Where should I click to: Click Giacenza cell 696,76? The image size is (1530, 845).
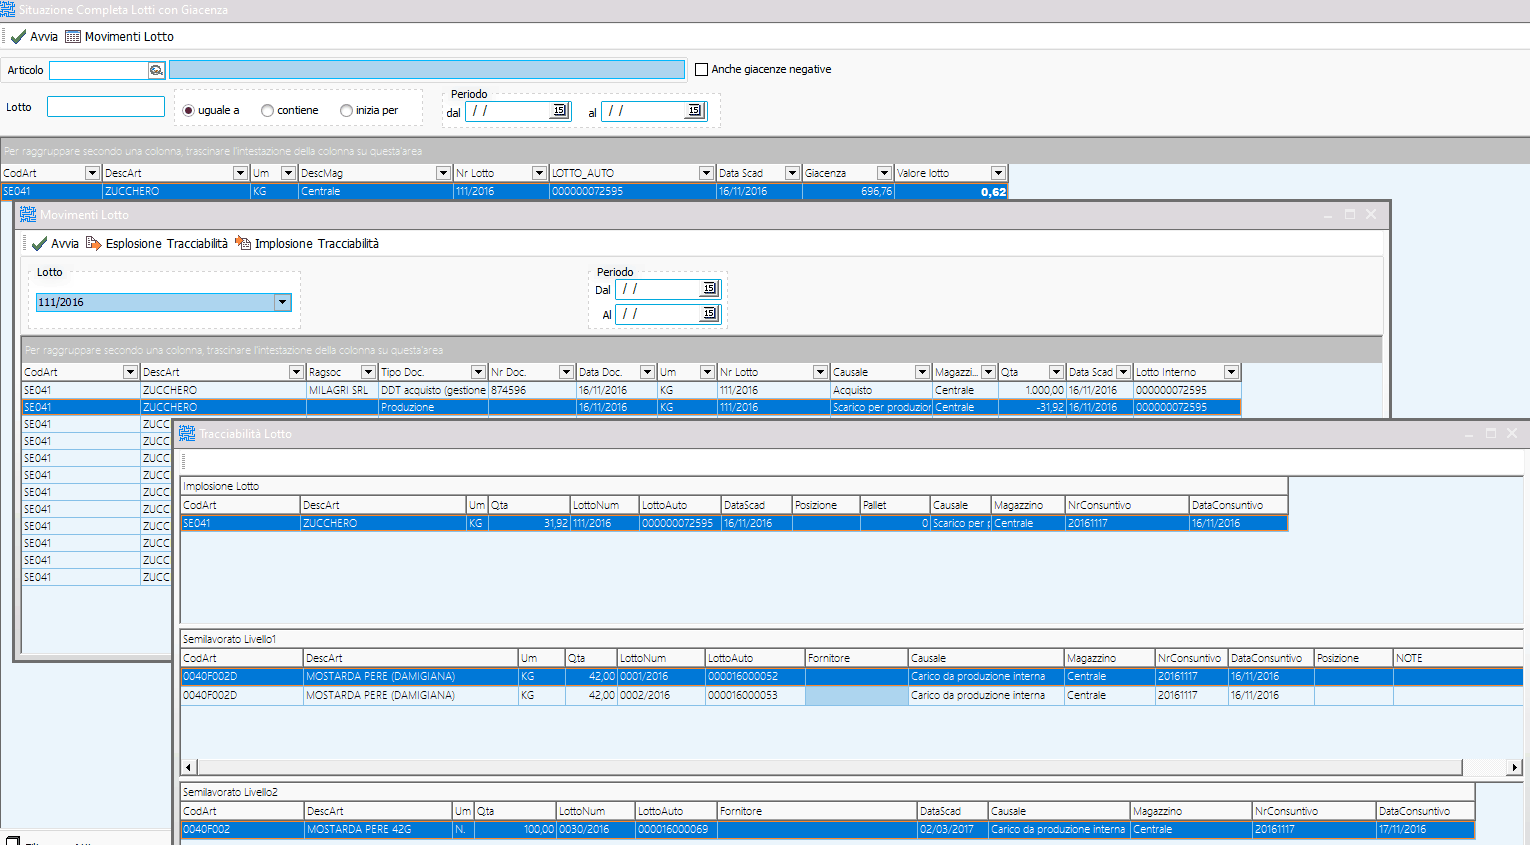pyautogui.click(x=848, y=191)
